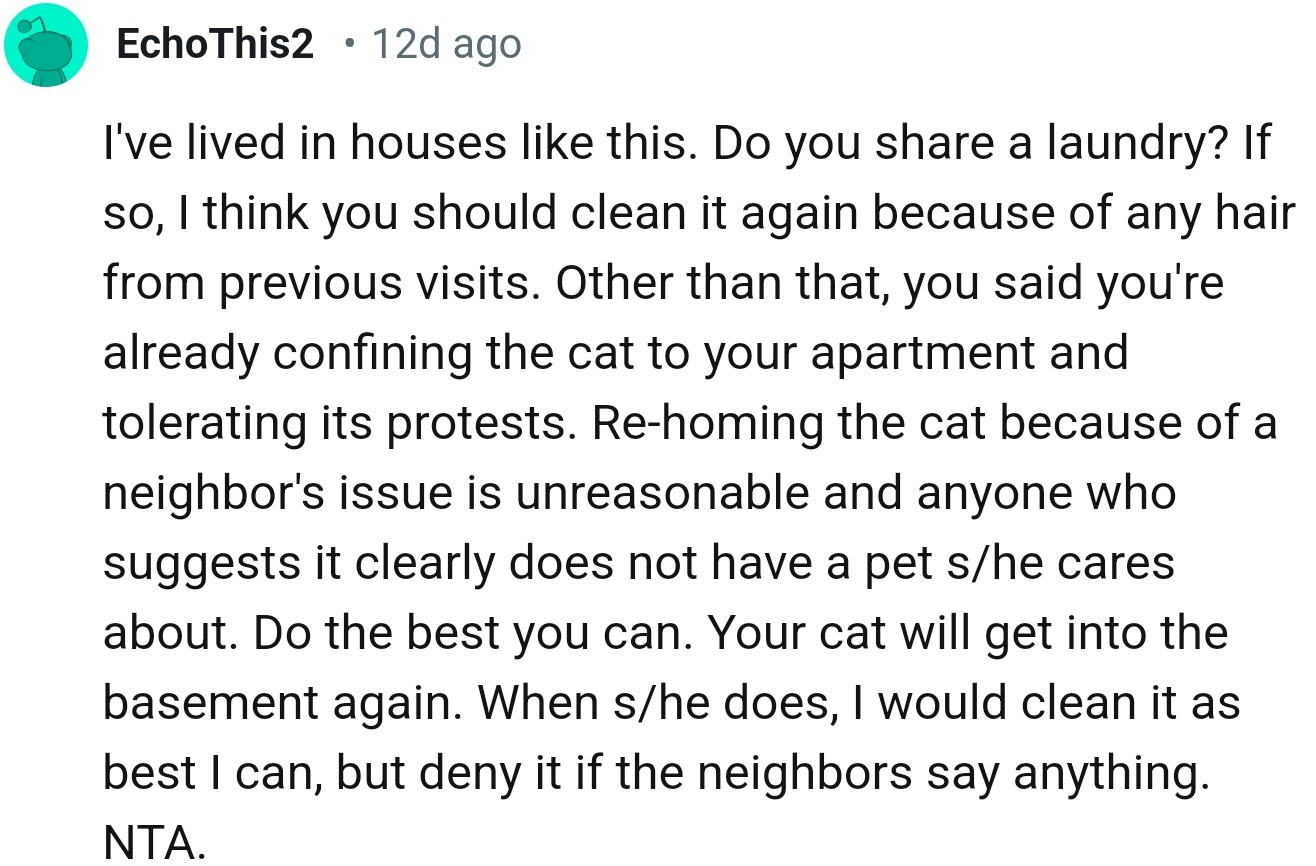Click the word "basement" in the comment
Viewport: 1316px width, 866px height.
[200, 702]
